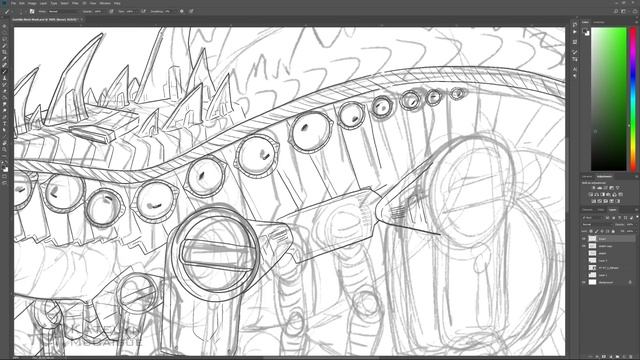The height and width of the screenshot is (360, 640).
Task: Toggle pressure control for brush size
Action: 191,11
